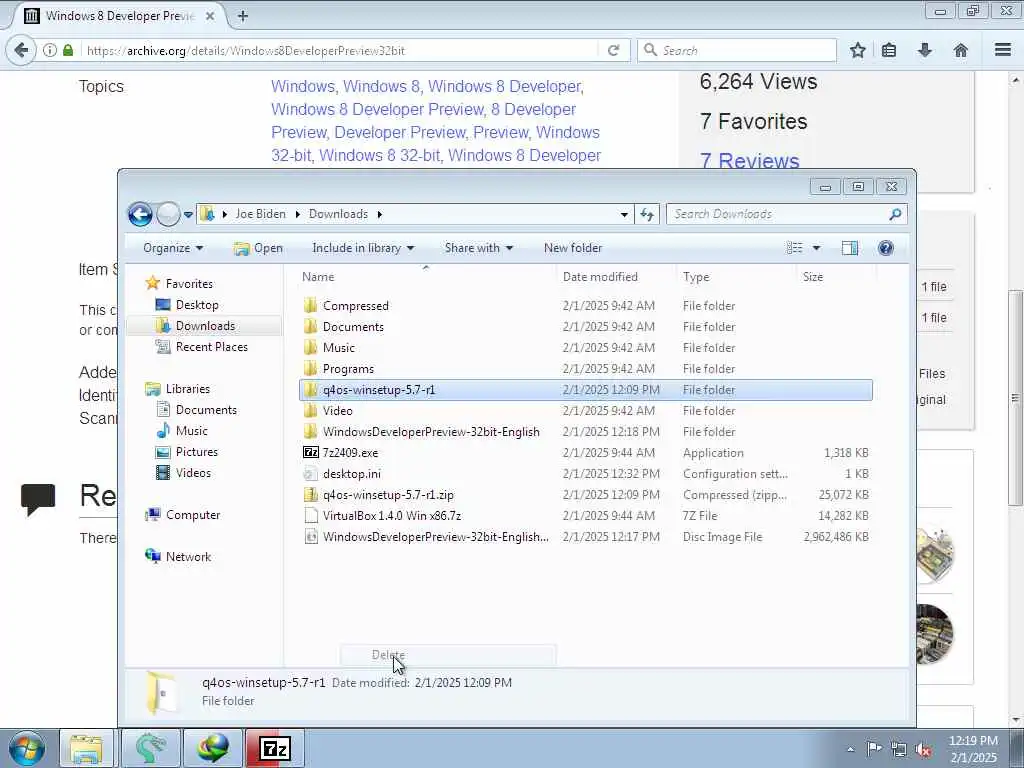Screen dimensions: 1024x768
Task: Click Downloads in the breadcrumb path
Action: (338, 214)
